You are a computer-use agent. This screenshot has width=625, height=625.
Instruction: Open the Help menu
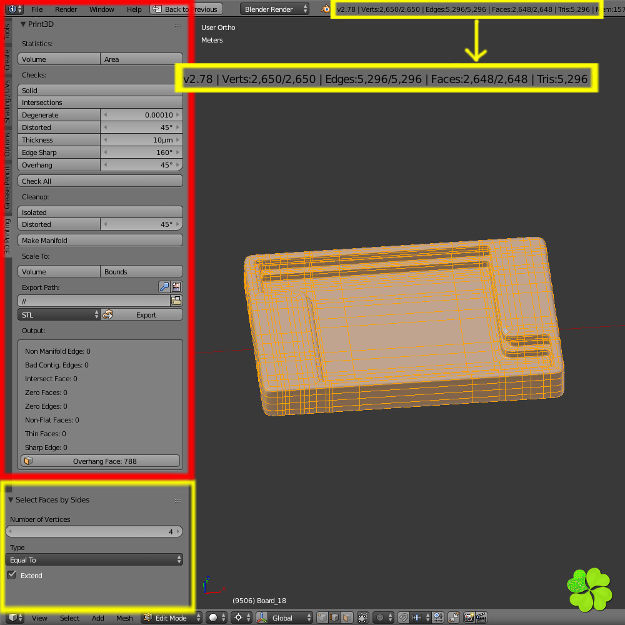[x=134, y=9]
